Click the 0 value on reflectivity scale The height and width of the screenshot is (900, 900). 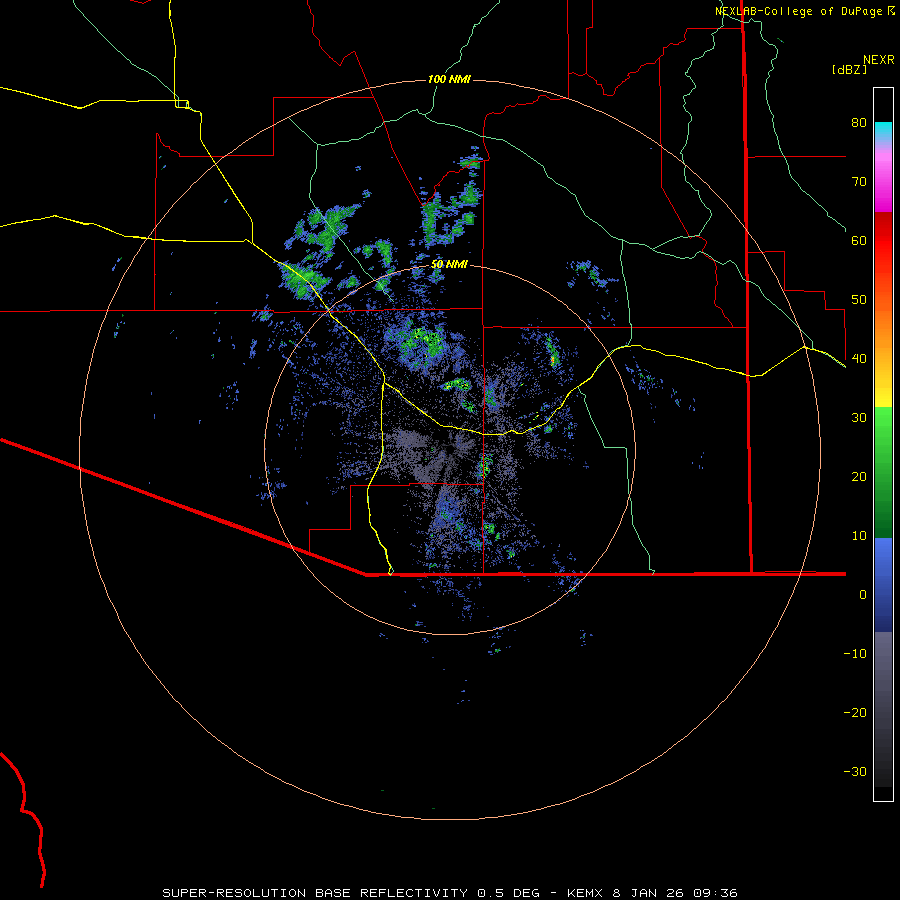(x=863, y=595)
